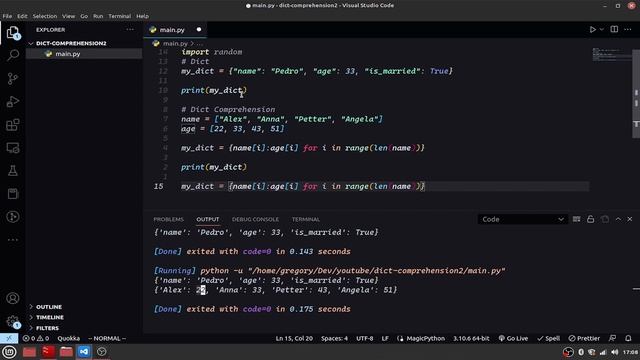Switch to the Terminal tab

306,219
